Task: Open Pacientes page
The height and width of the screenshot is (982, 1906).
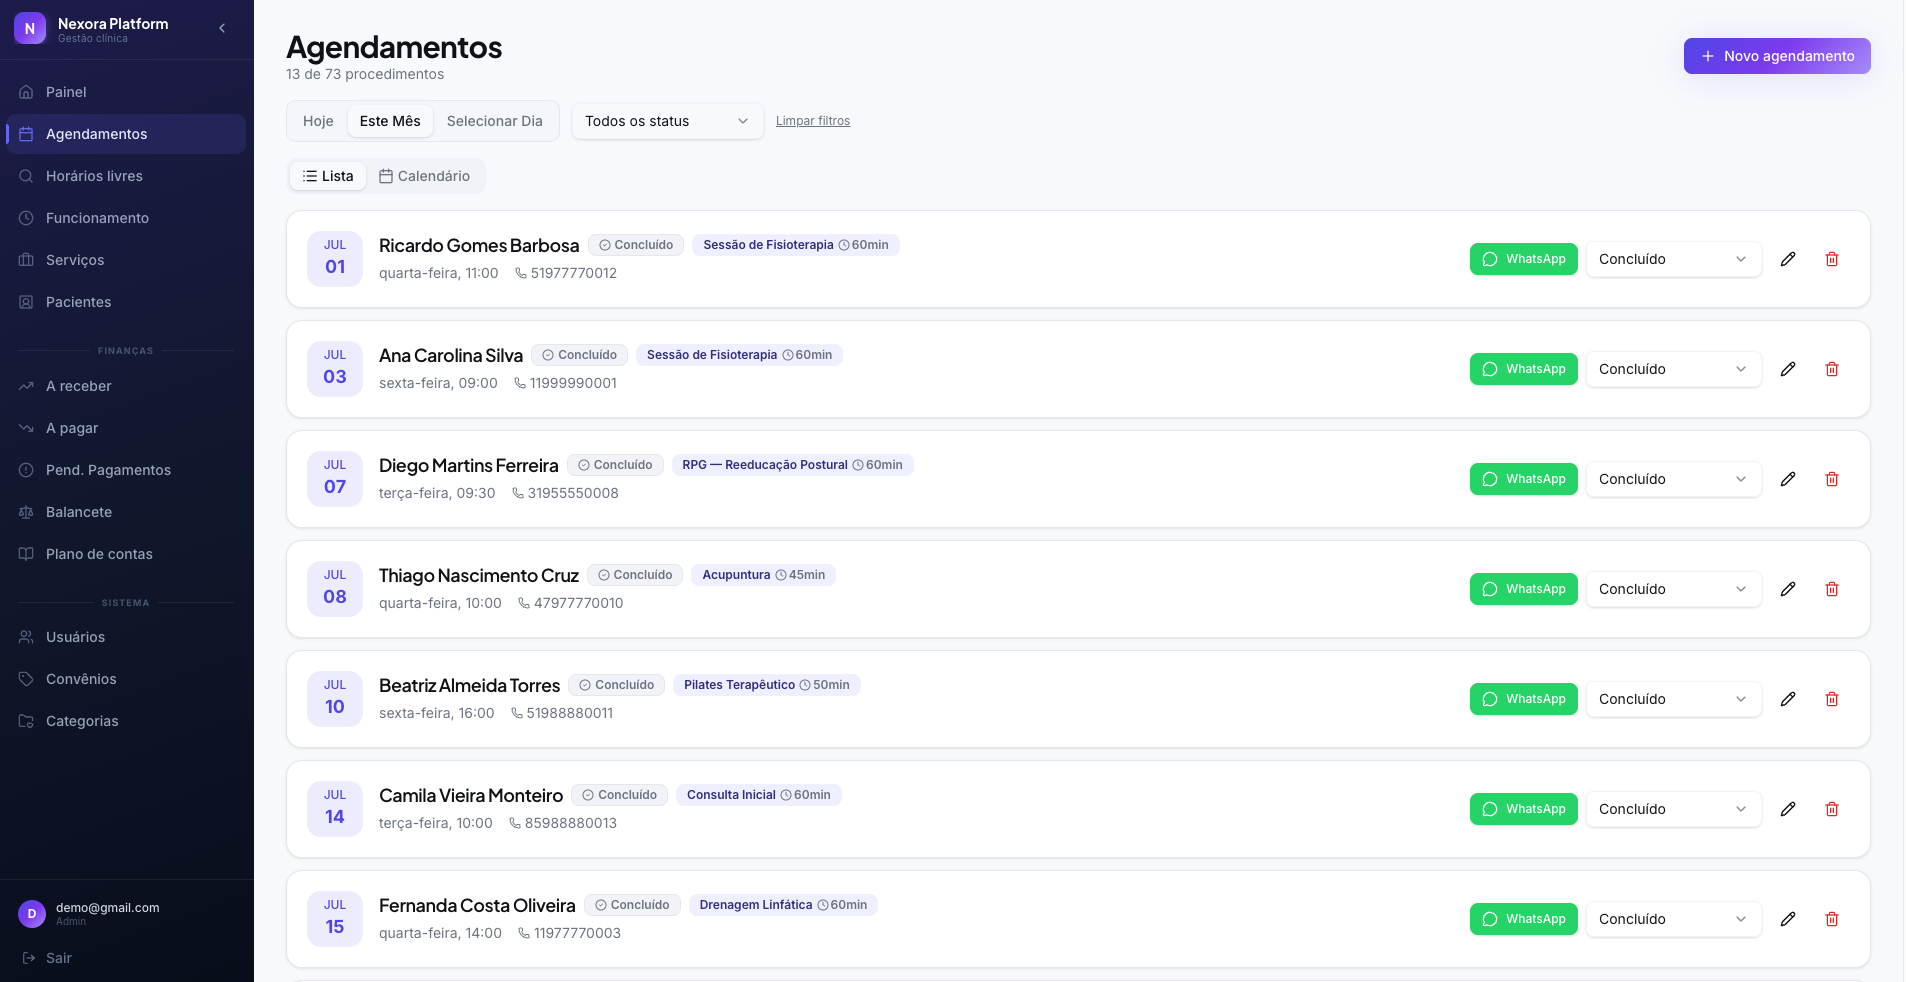Action: point(126,302)
